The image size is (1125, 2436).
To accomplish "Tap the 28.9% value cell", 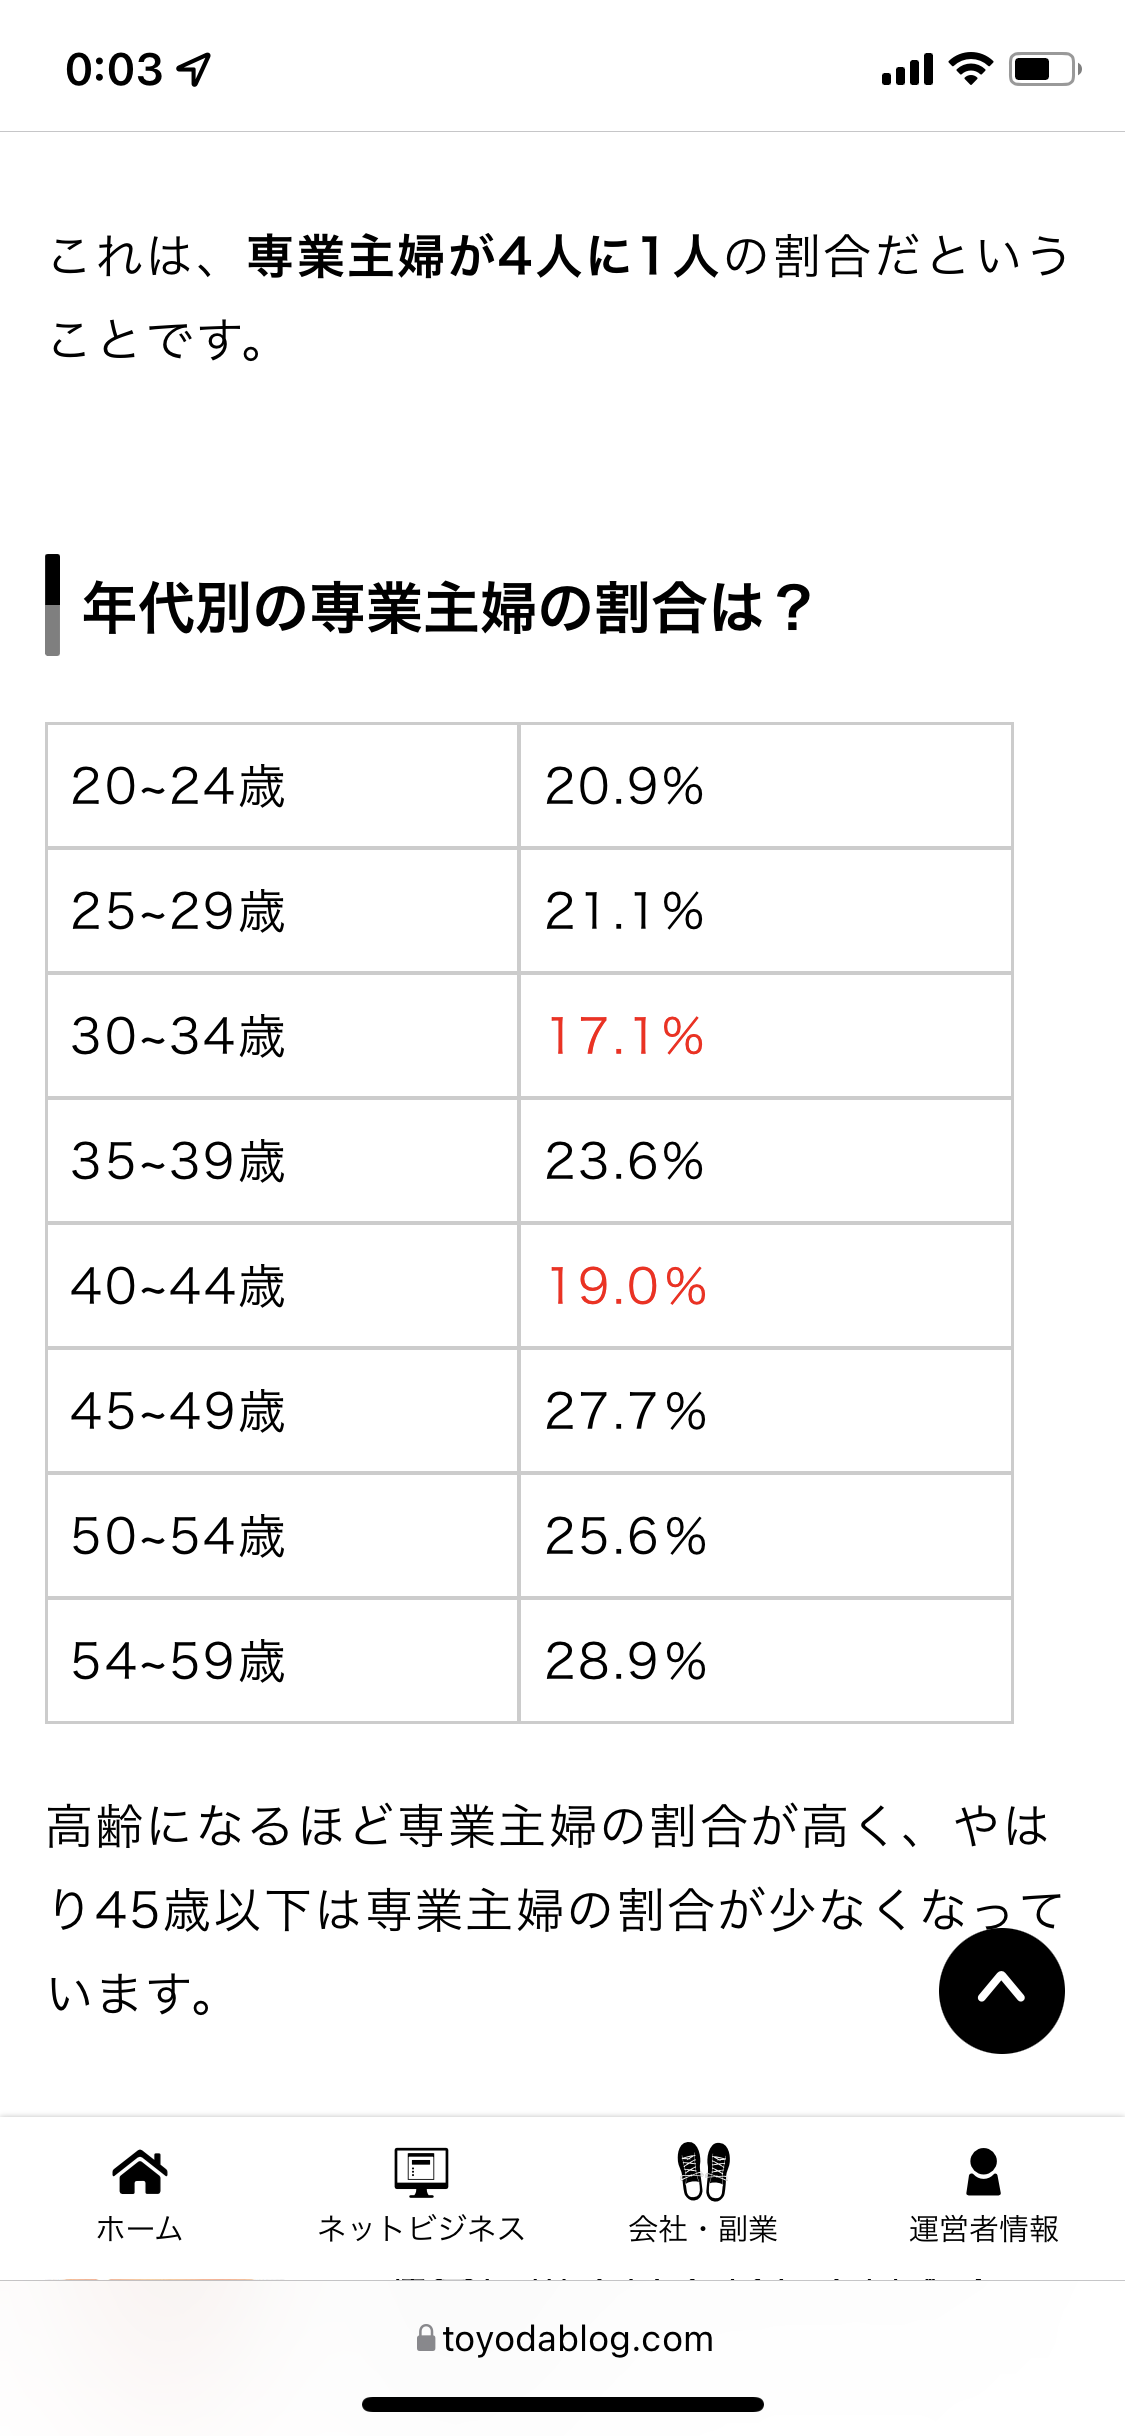I will coord(766,1660).
